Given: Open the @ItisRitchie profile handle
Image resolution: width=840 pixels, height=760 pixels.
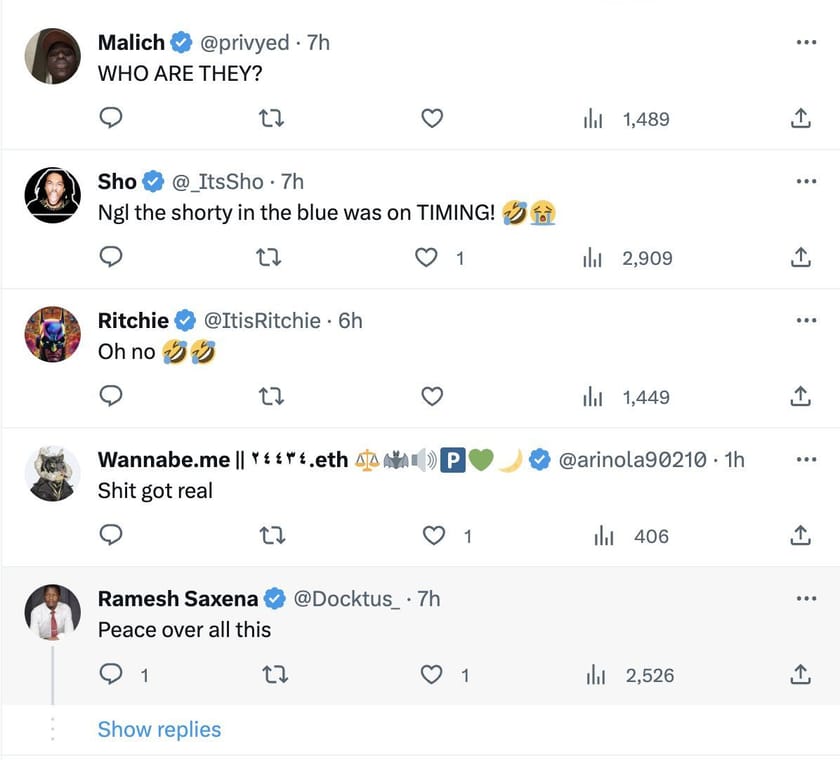Looking at the screenshot, I should [262, 321].
